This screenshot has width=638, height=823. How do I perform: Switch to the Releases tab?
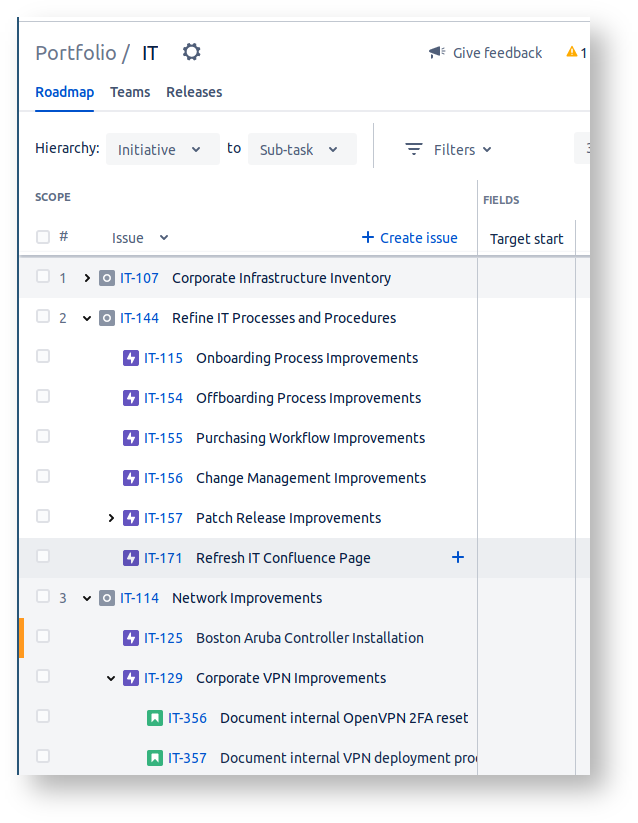194,92
